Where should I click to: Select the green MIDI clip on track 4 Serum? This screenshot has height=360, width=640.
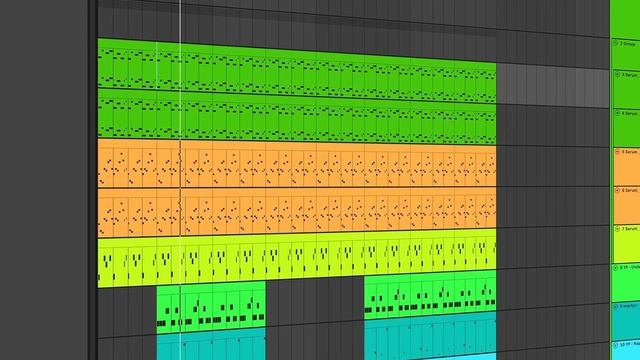point(297,116)
